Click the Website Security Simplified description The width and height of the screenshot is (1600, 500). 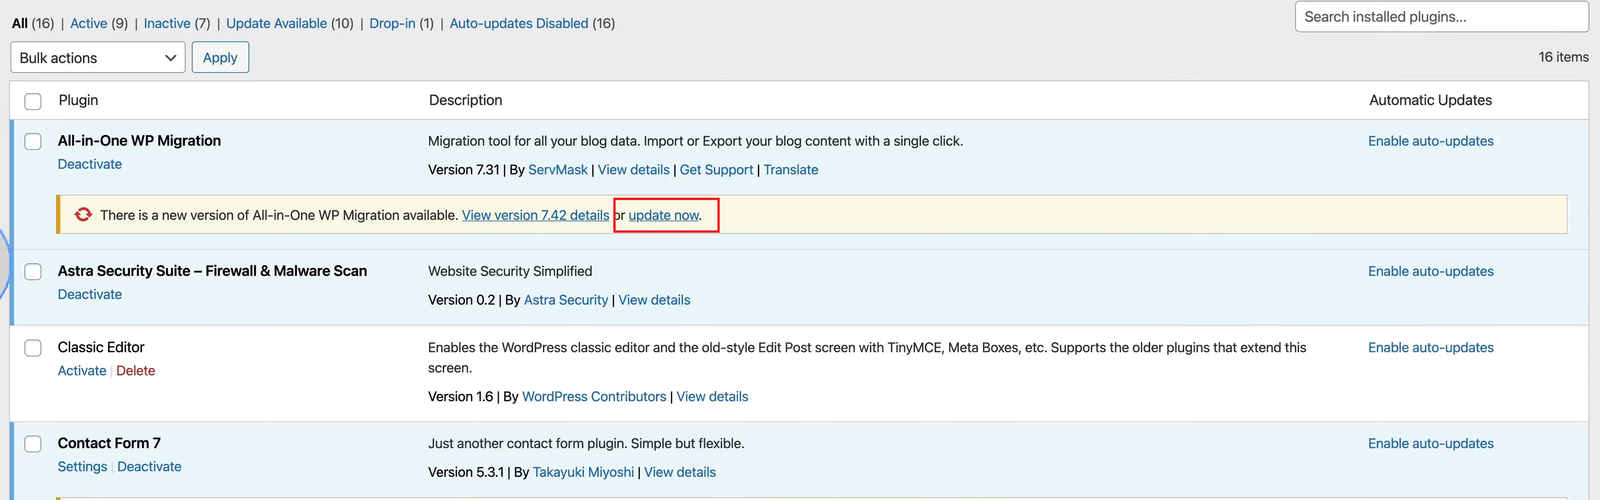(510, 271)
